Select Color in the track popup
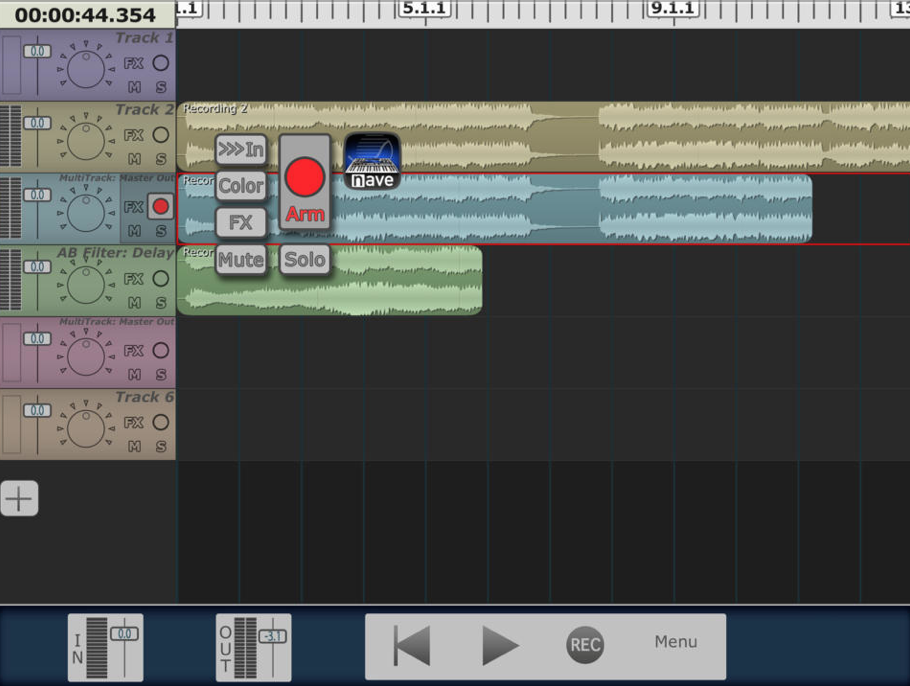 (241, 186)
